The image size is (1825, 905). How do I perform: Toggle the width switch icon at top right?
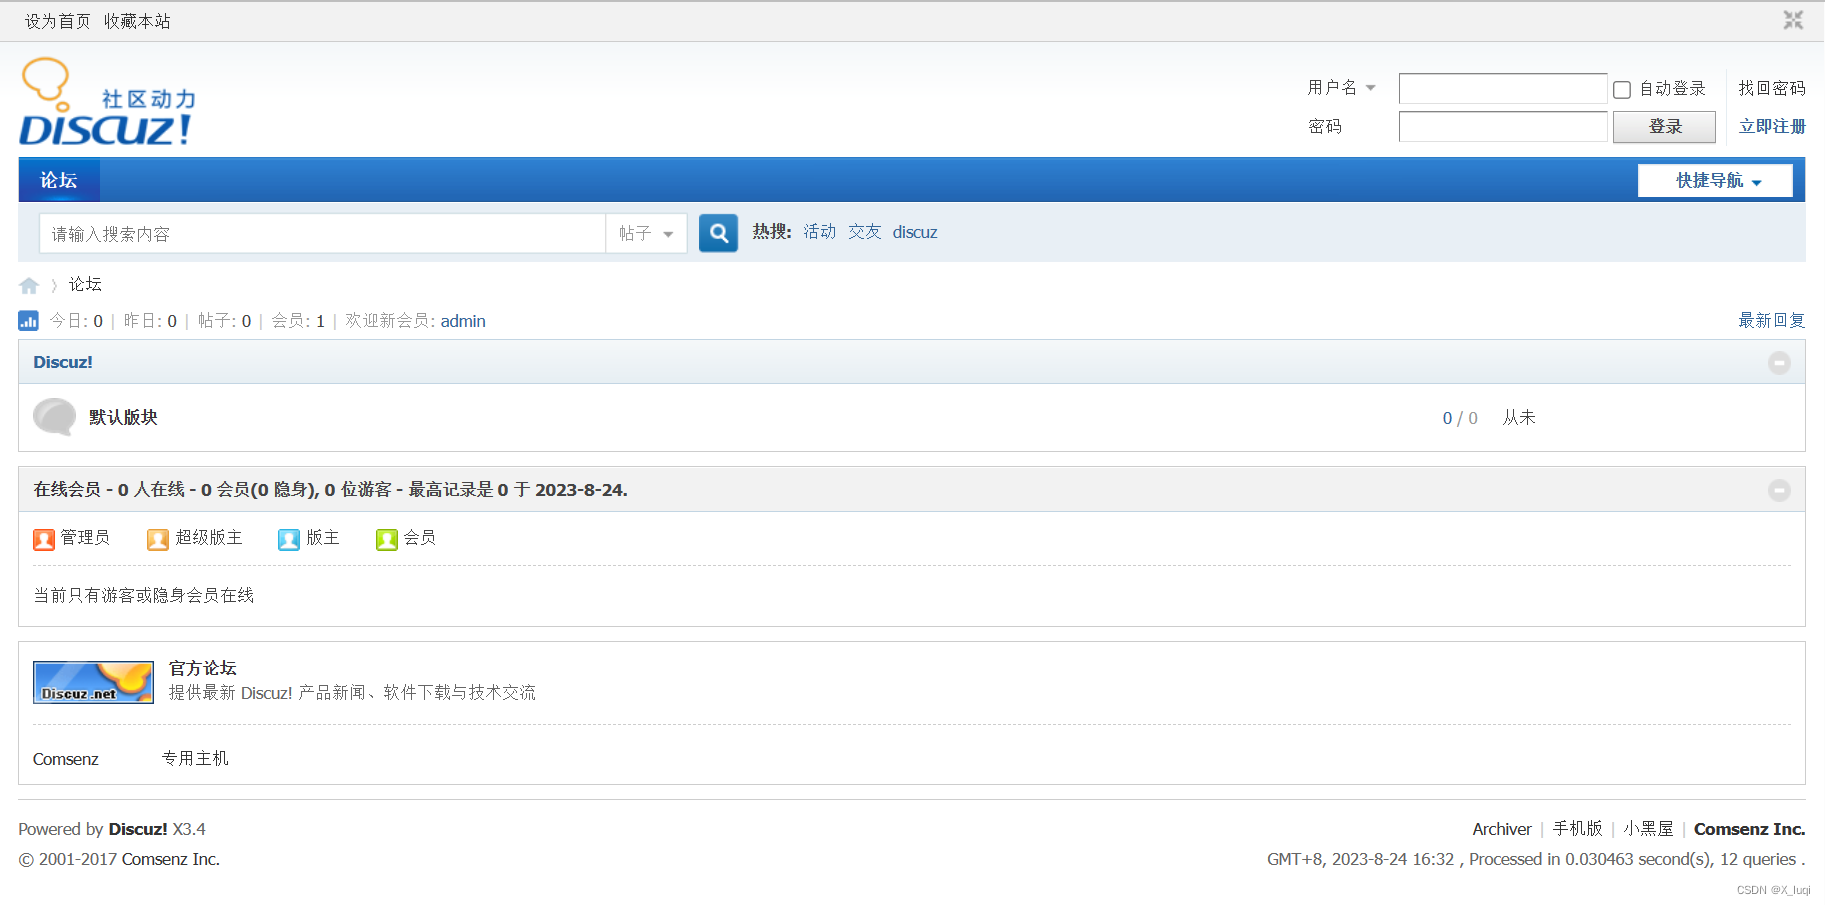[1793, 20]
